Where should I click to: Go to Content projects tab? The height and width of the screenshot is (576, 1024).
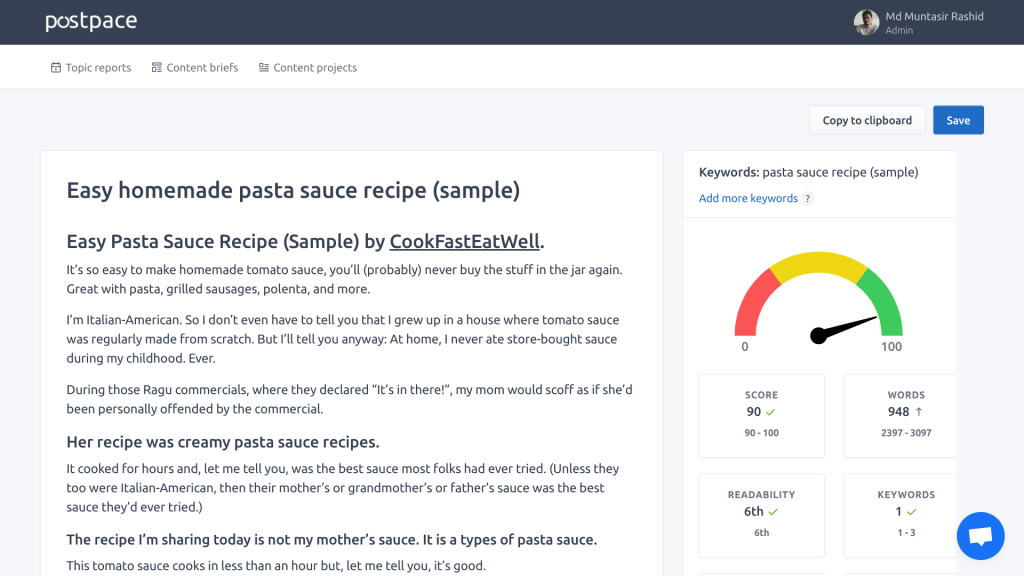(x=315, y=68)
